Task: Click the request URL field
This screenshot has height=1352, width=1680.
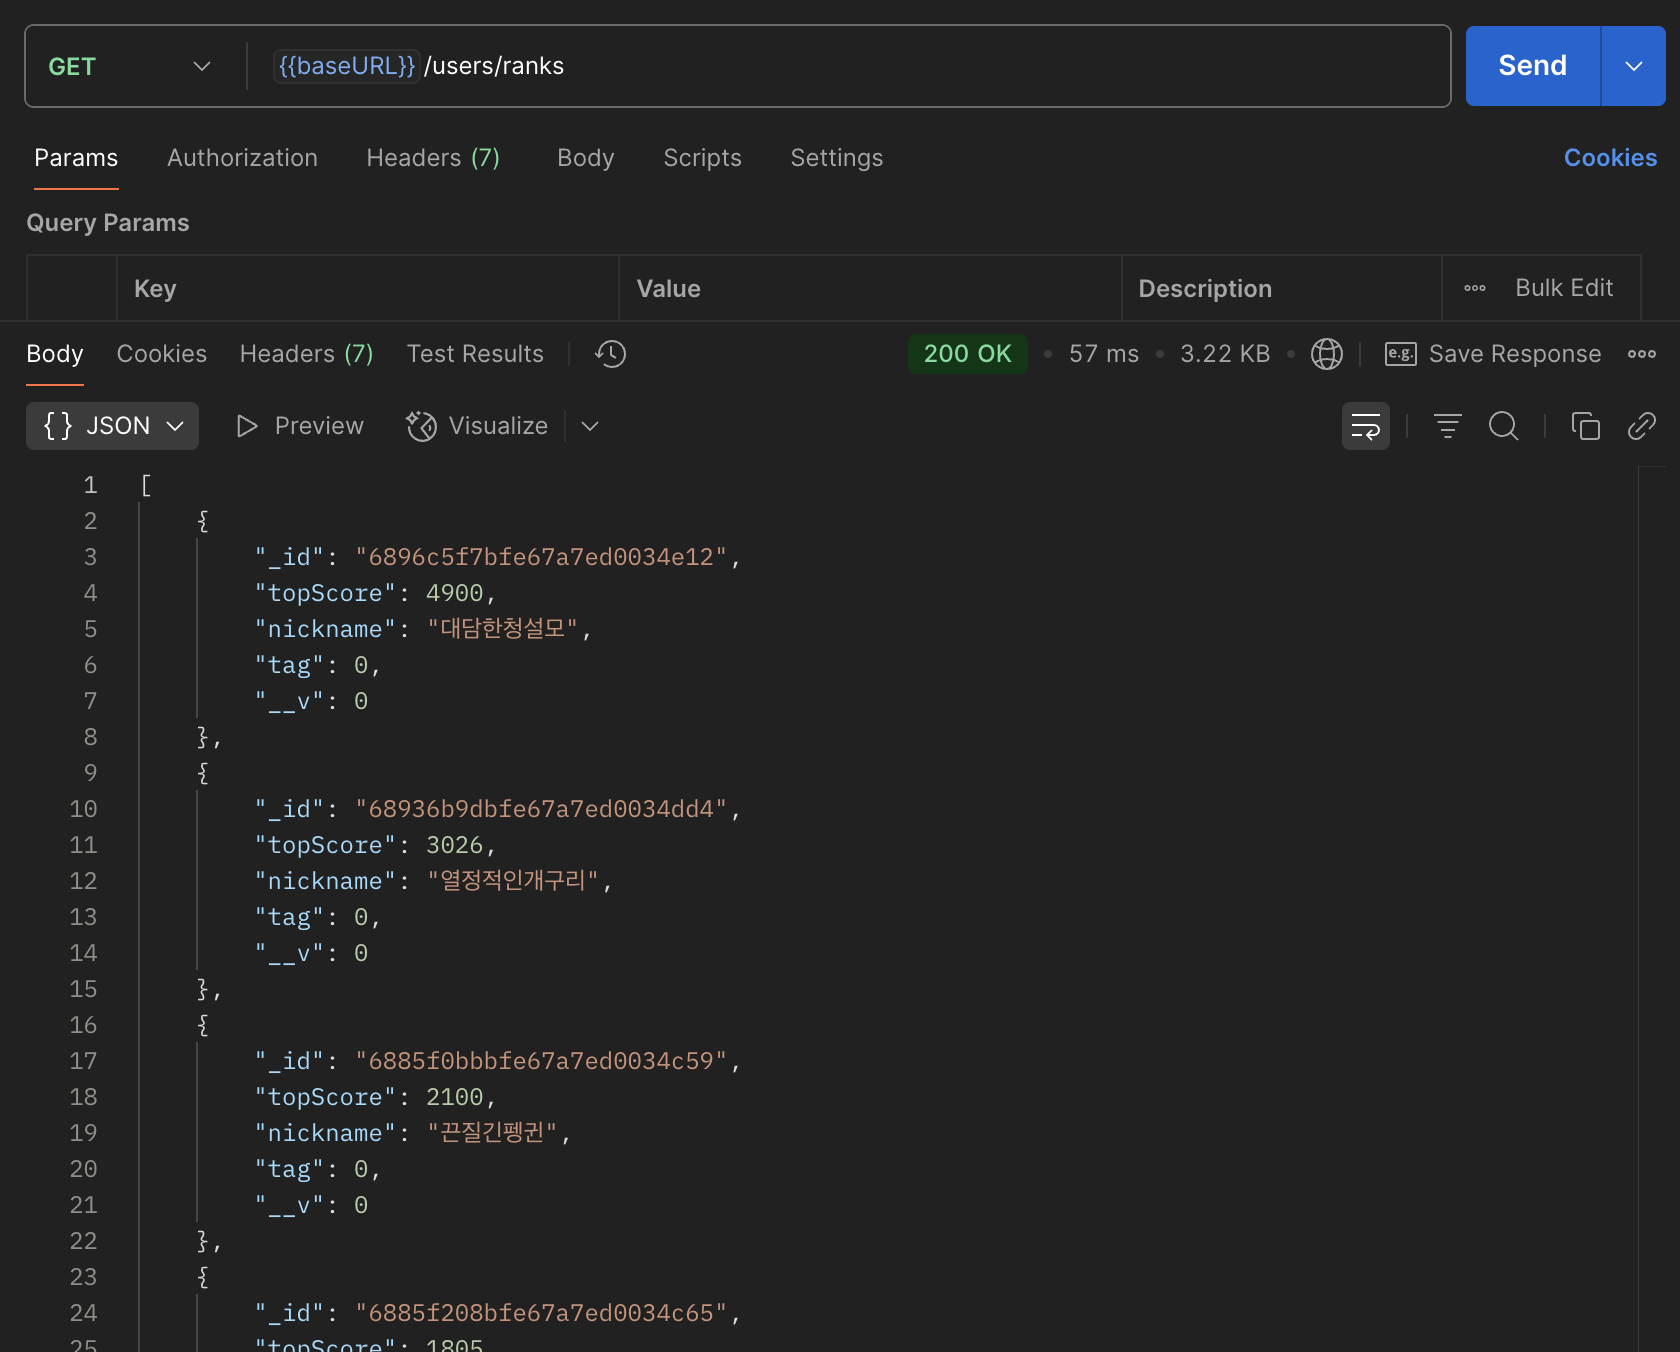Action: 850,66
